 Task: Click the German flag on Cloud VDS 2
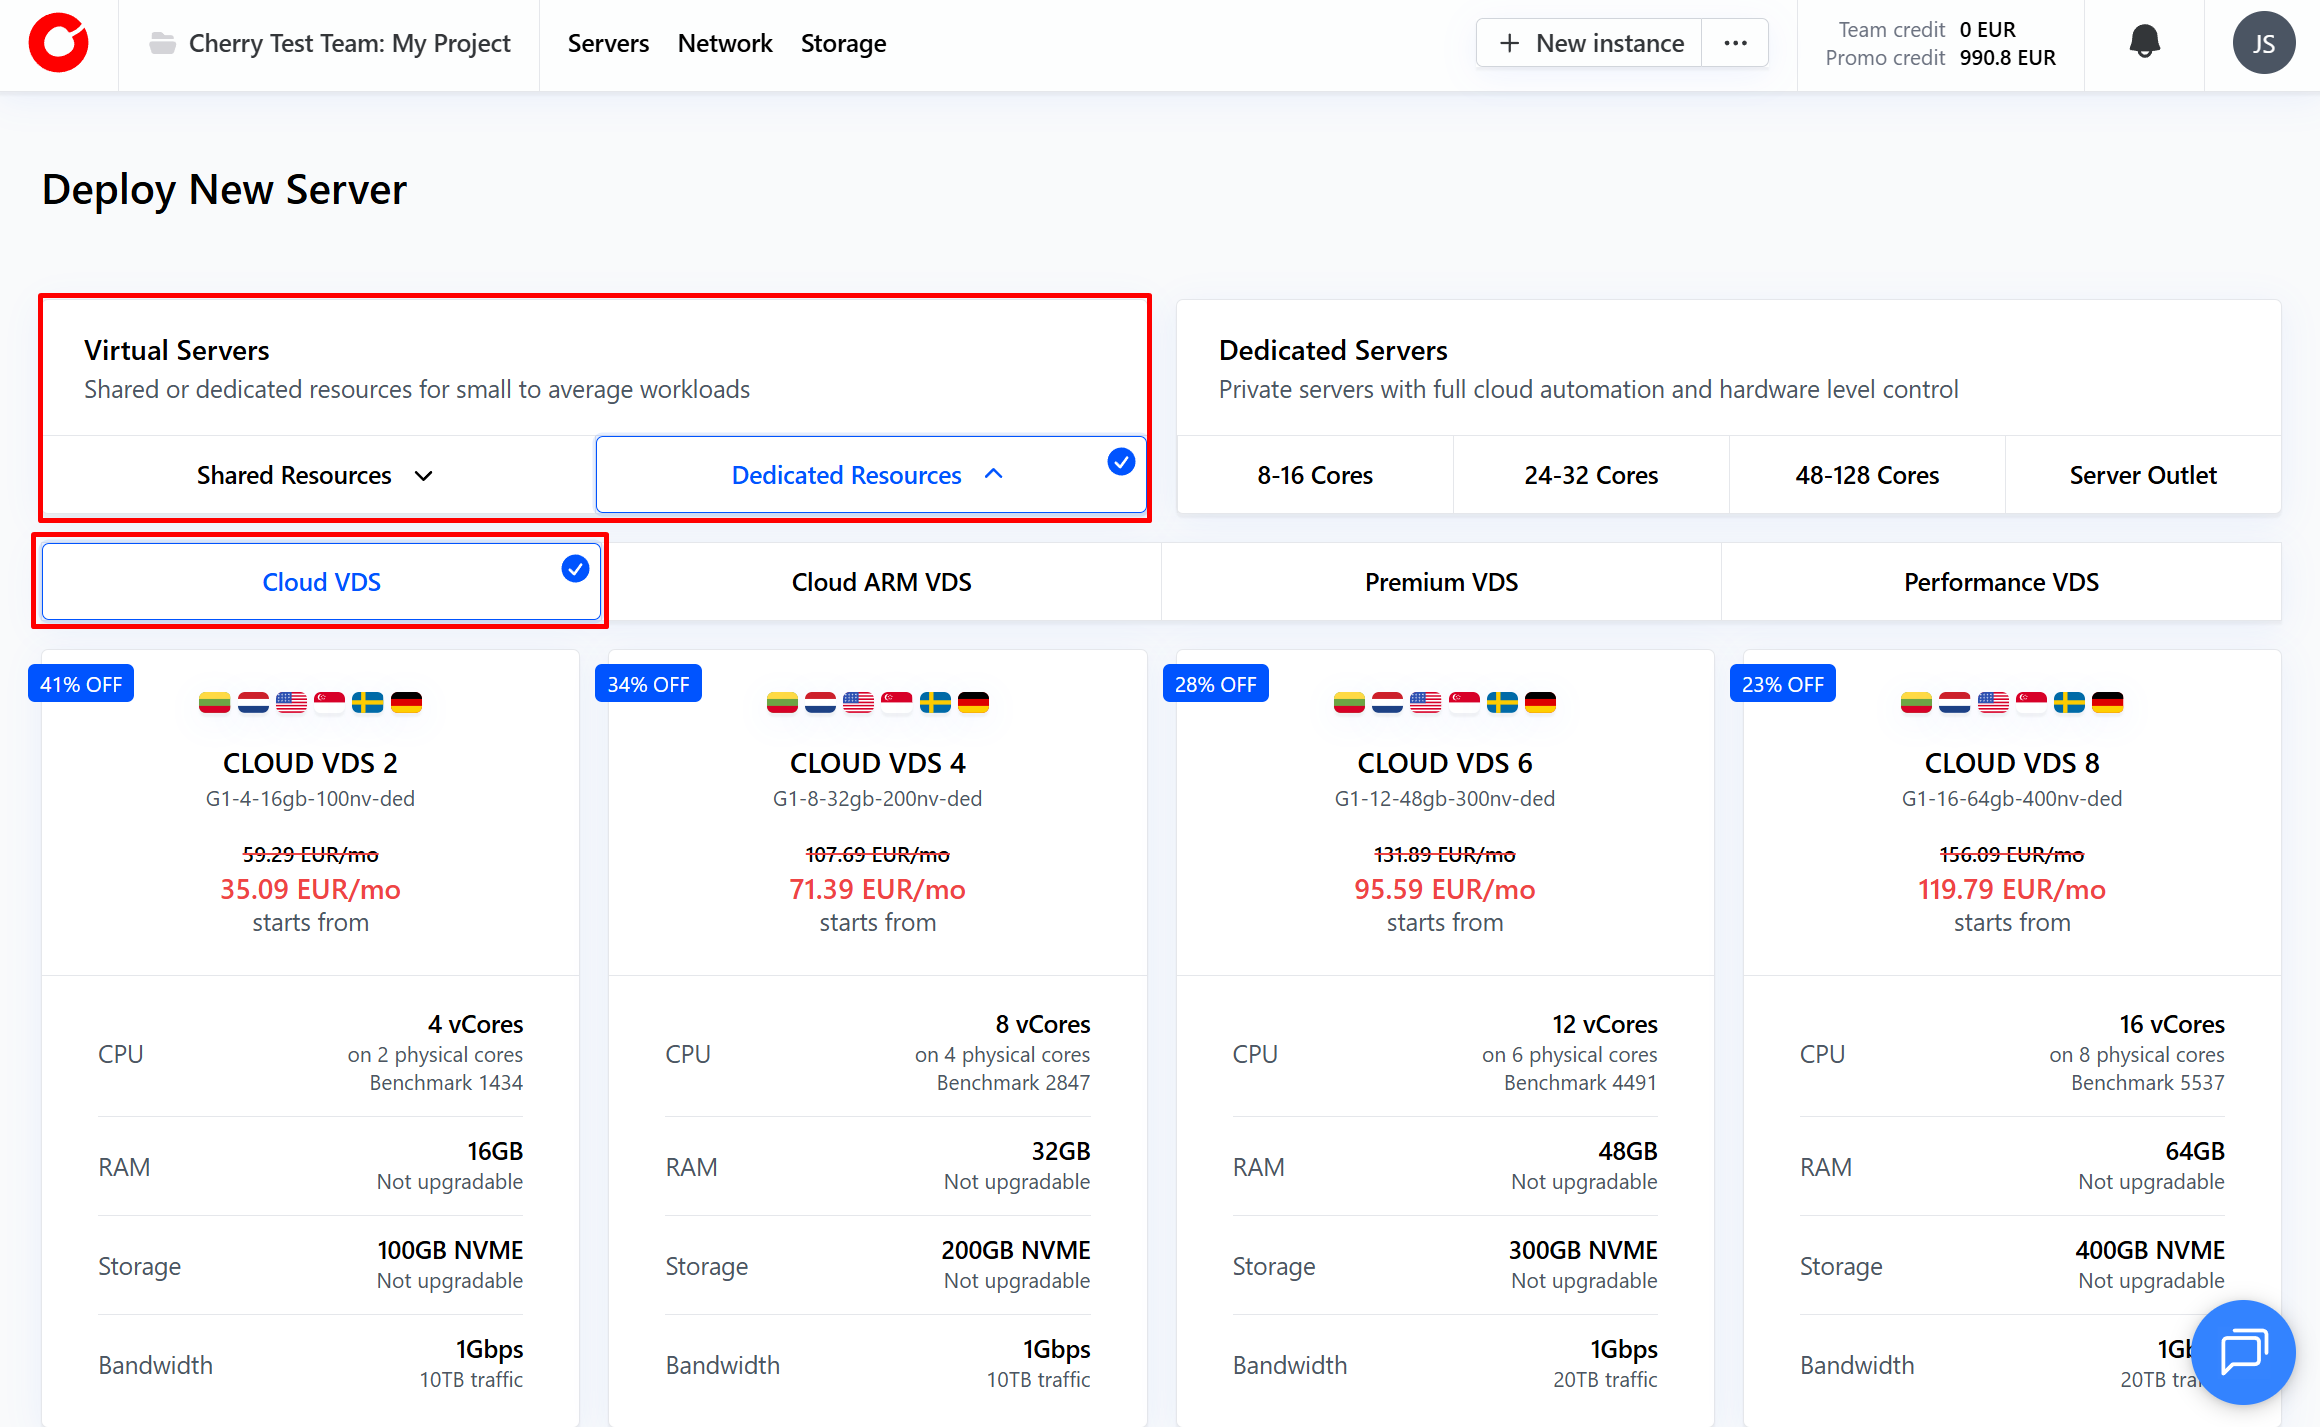click(406, 702)
